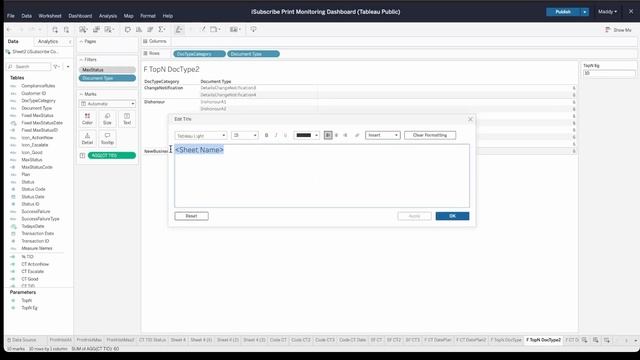Close the Edit Title dialog

[x=470, y=119]
